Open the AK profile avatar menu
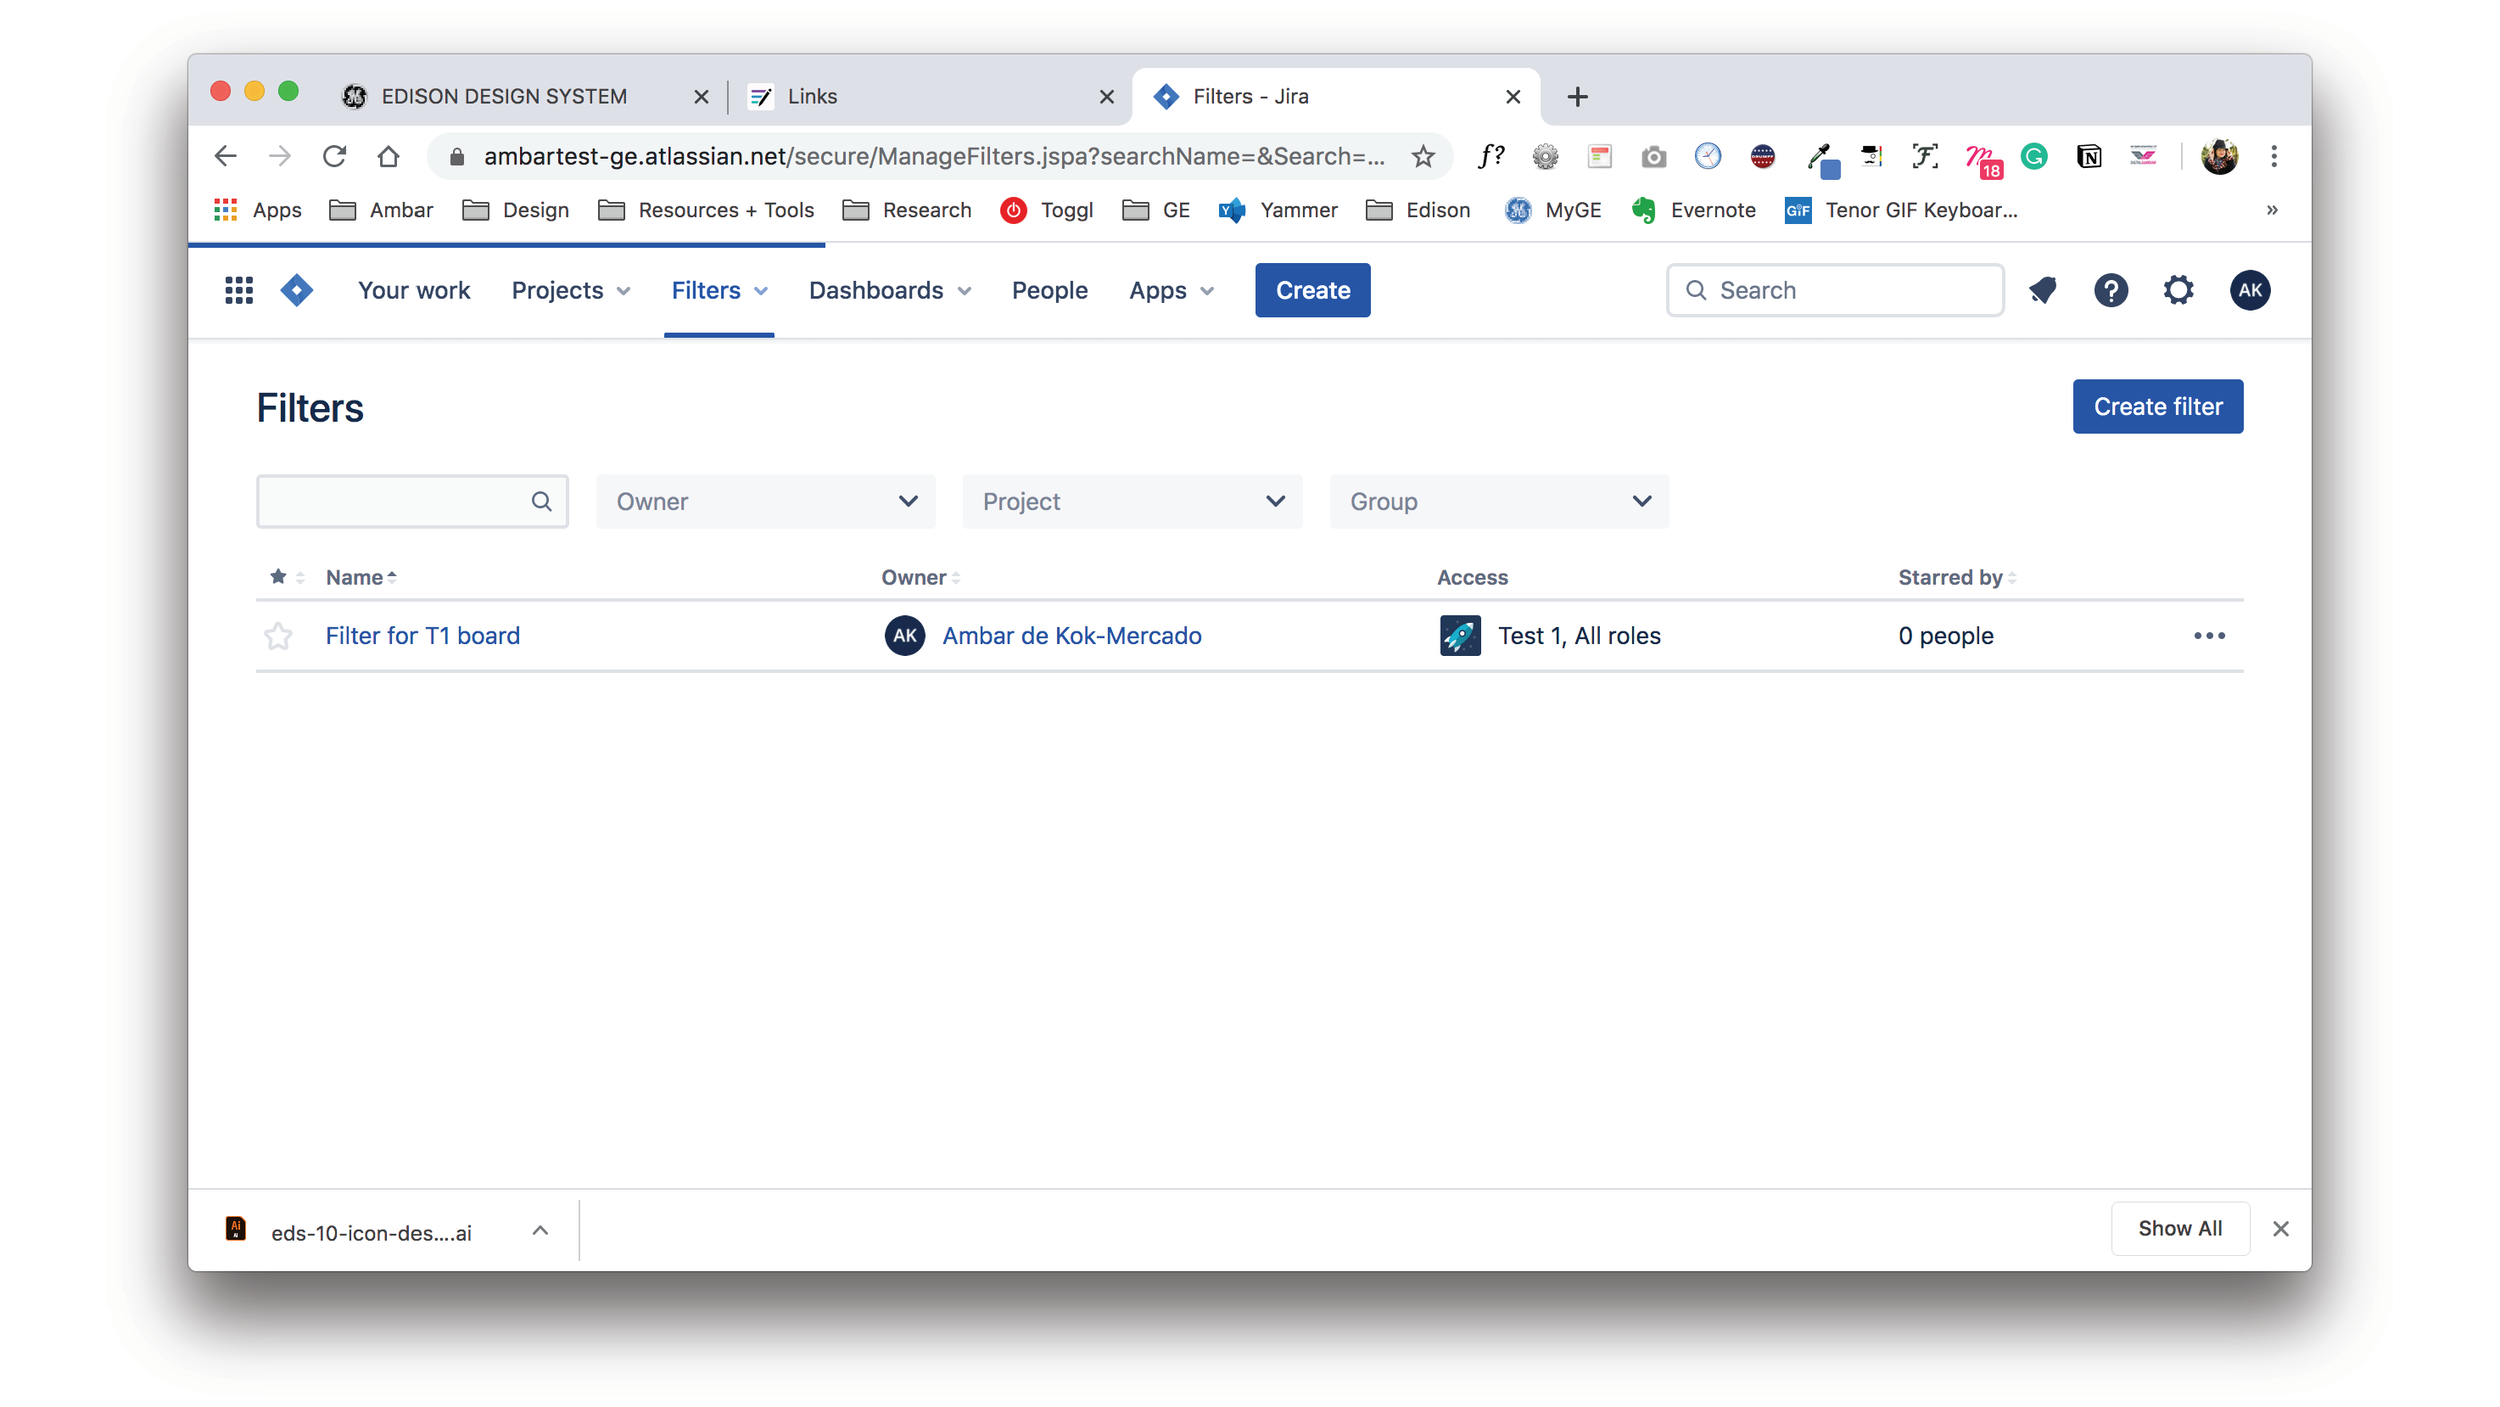This screenshot has width=2500, height=1407. (x=2249, y=290)
